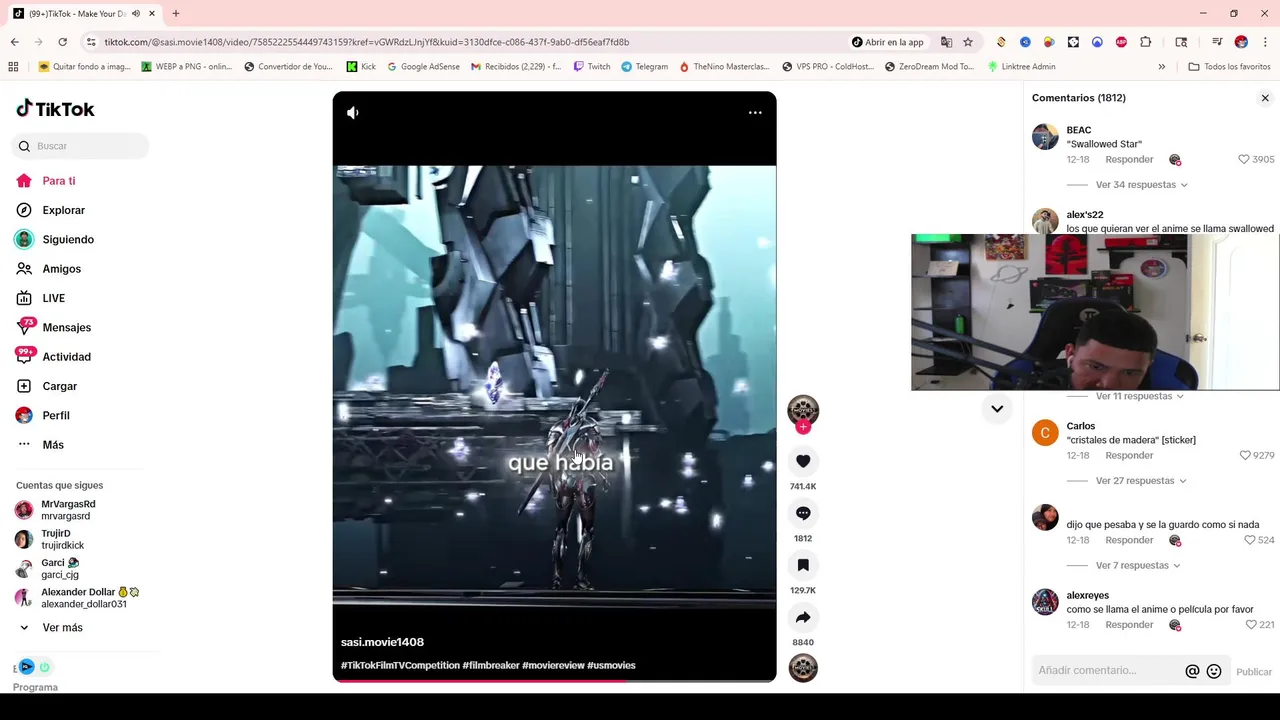Open Todos los favoritos folder

coord(1229,67)
